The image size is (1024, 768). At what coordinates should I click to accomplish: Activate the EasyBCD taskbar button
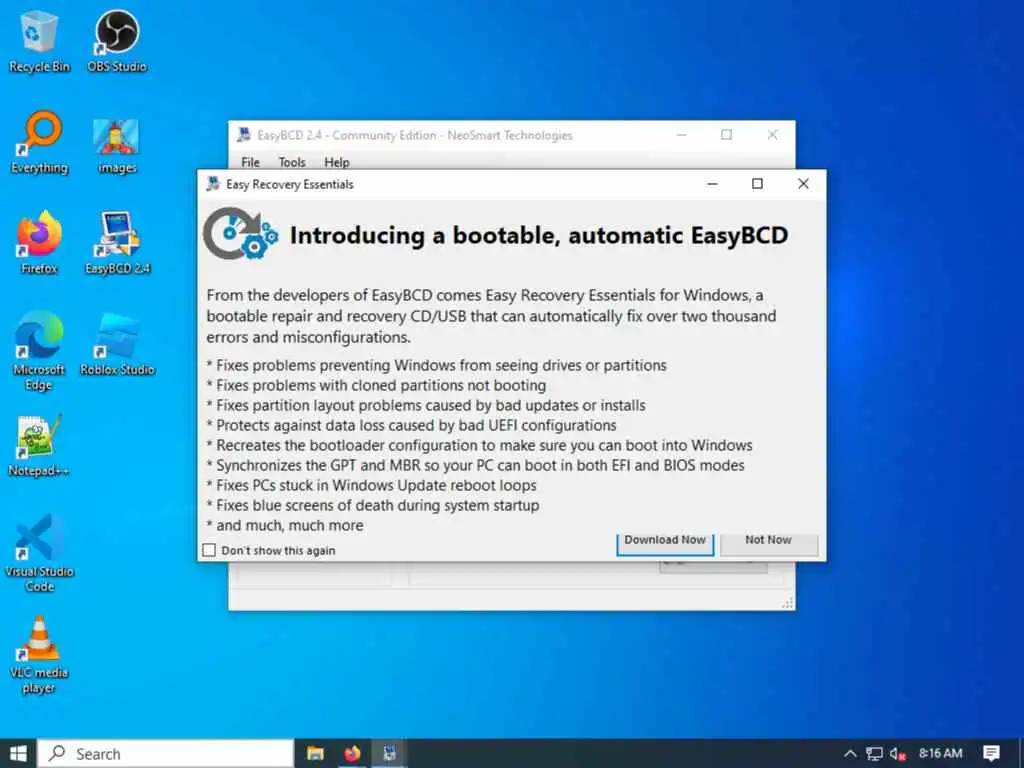coord(389,754)
